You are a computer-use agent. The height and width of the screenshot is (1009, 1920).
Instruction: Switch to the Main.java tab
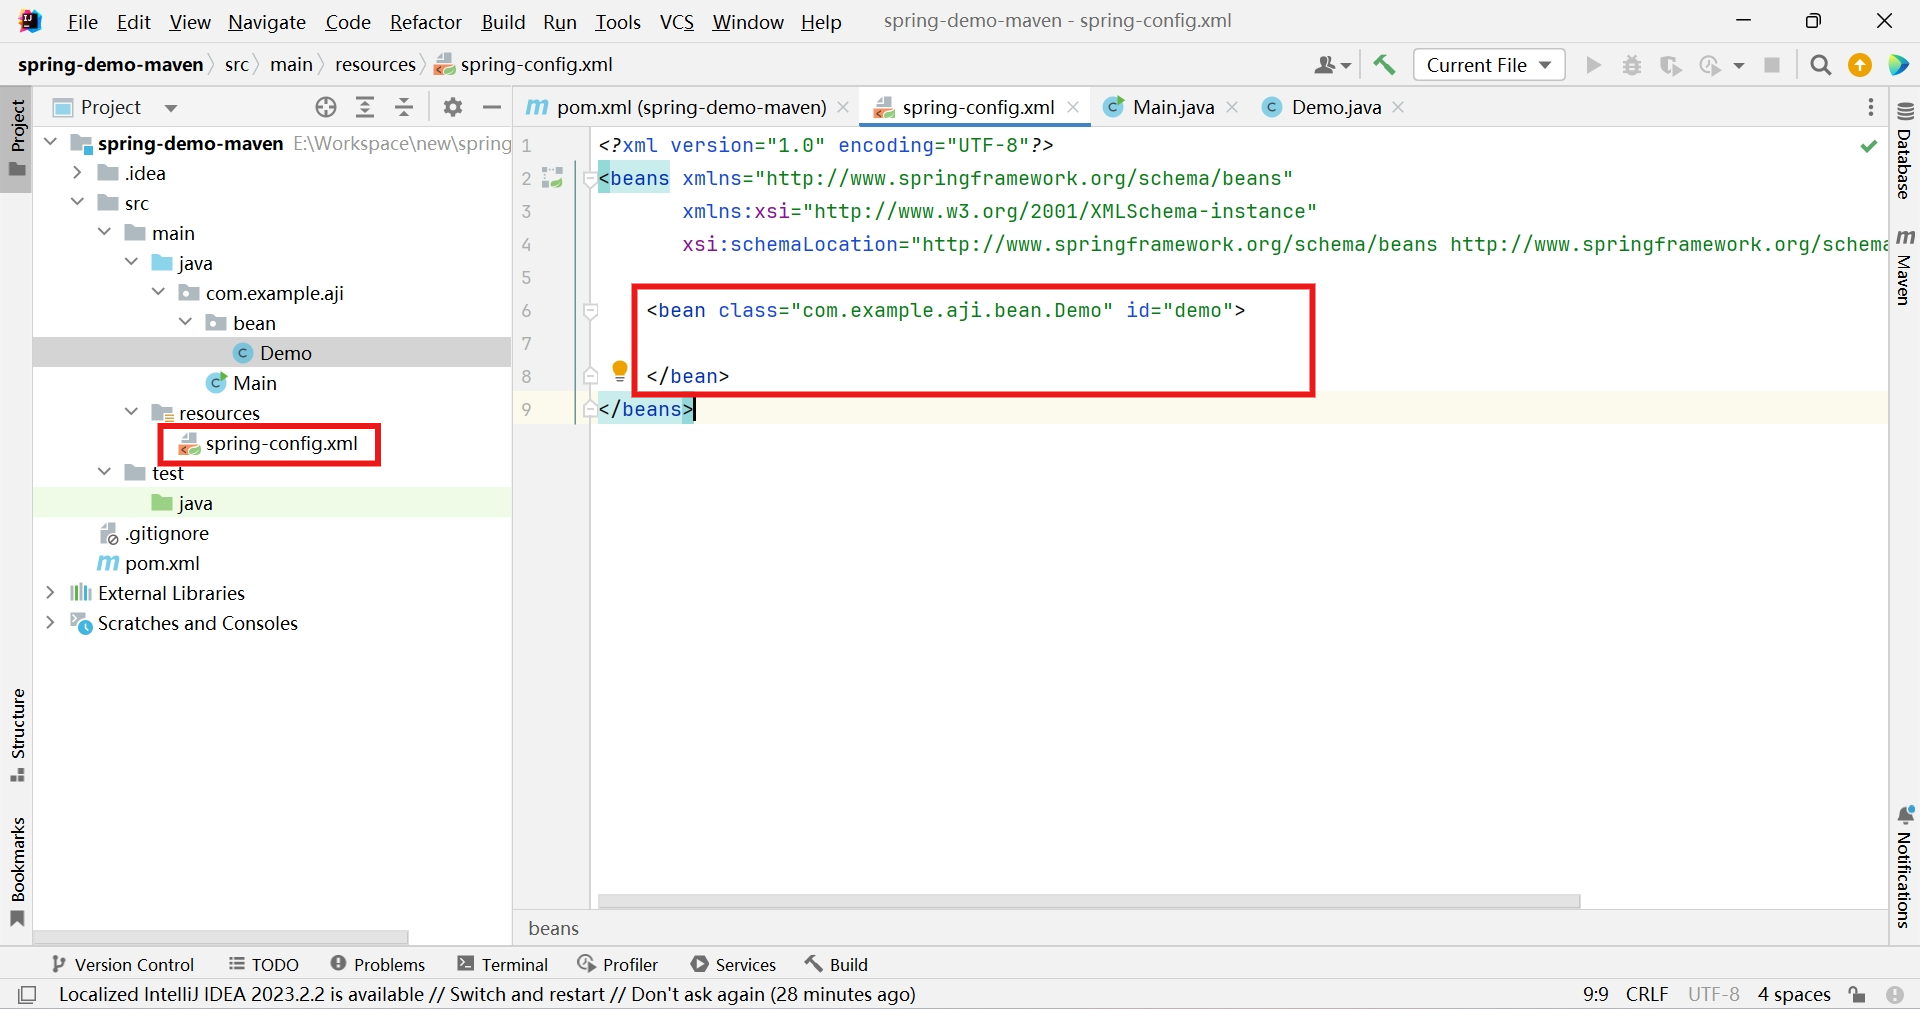(1173, 107)
